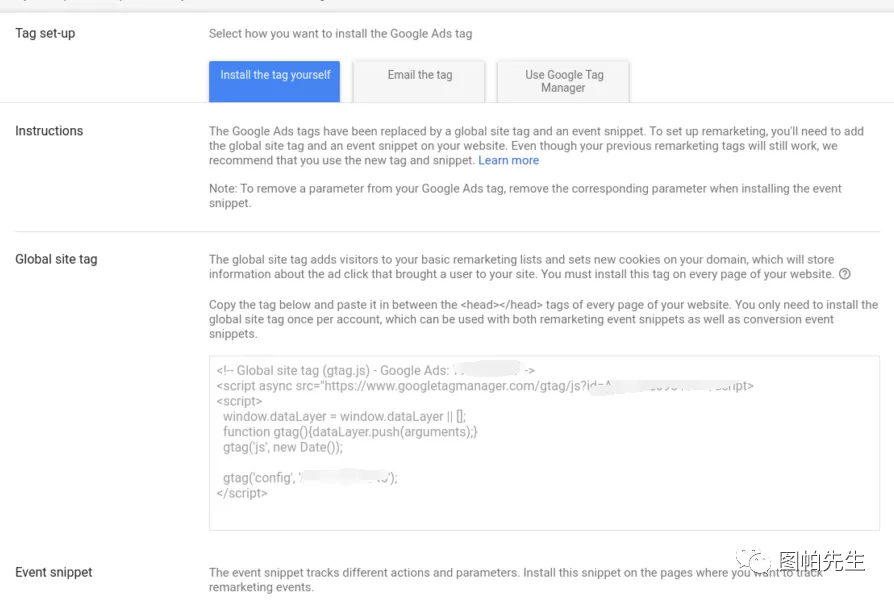894x600 pixels.
Task: Click the Global site tag section label
Action: pyautogui.click(x=56, y=259)
